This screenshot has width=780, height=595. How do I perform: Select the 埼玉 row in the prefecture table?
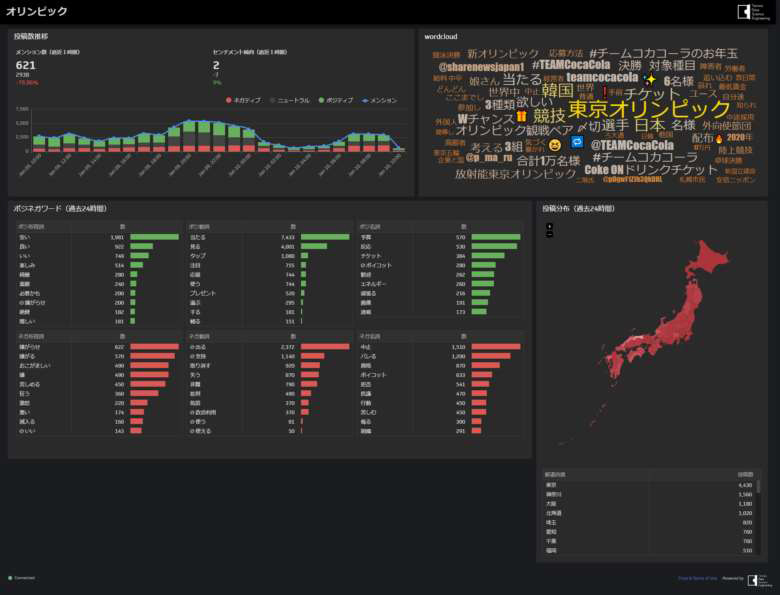[x=649, y=523]
